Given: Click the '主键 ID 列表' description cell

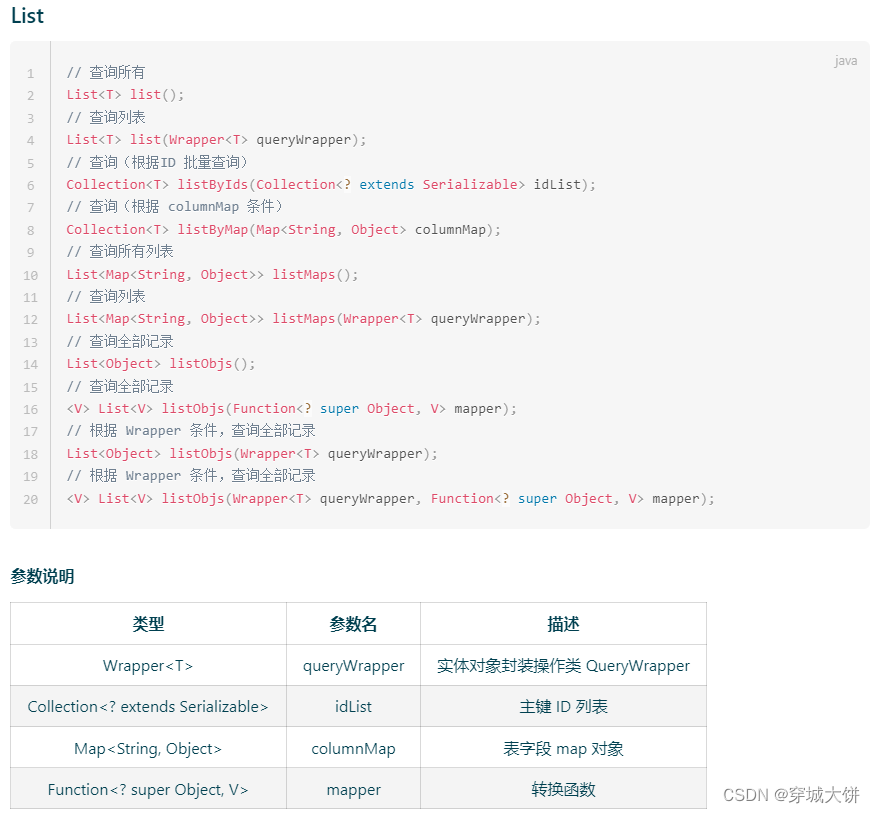Looking at the screenshot, I should pos(563,706).
